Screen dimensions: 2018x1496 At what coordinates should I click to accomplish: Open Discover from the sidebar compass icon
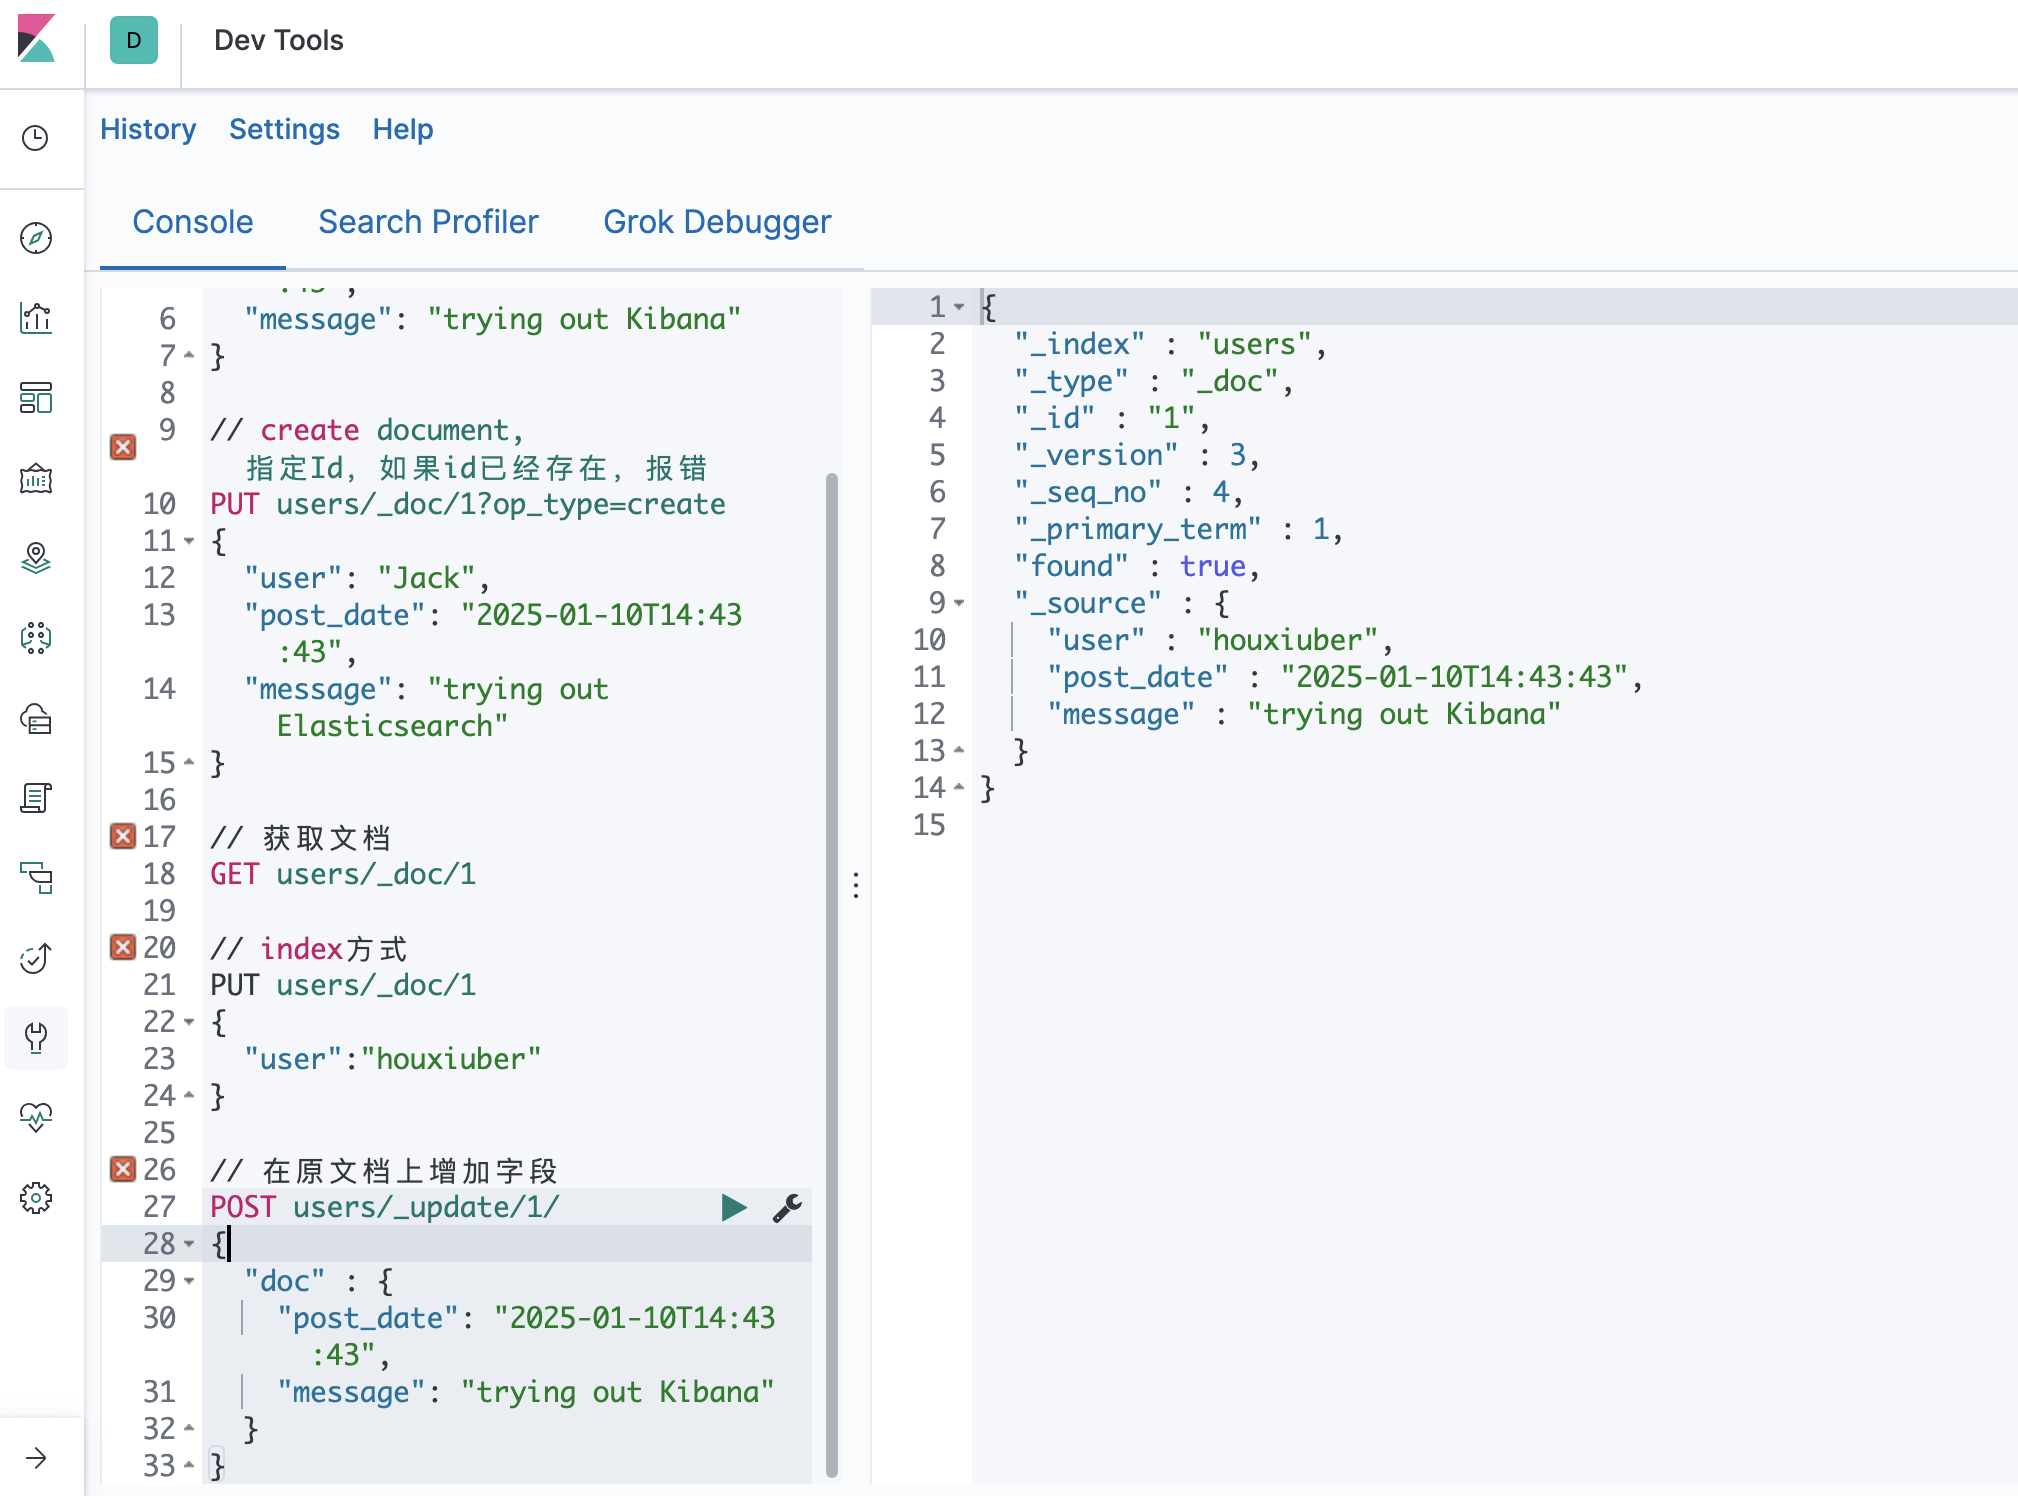36,238
